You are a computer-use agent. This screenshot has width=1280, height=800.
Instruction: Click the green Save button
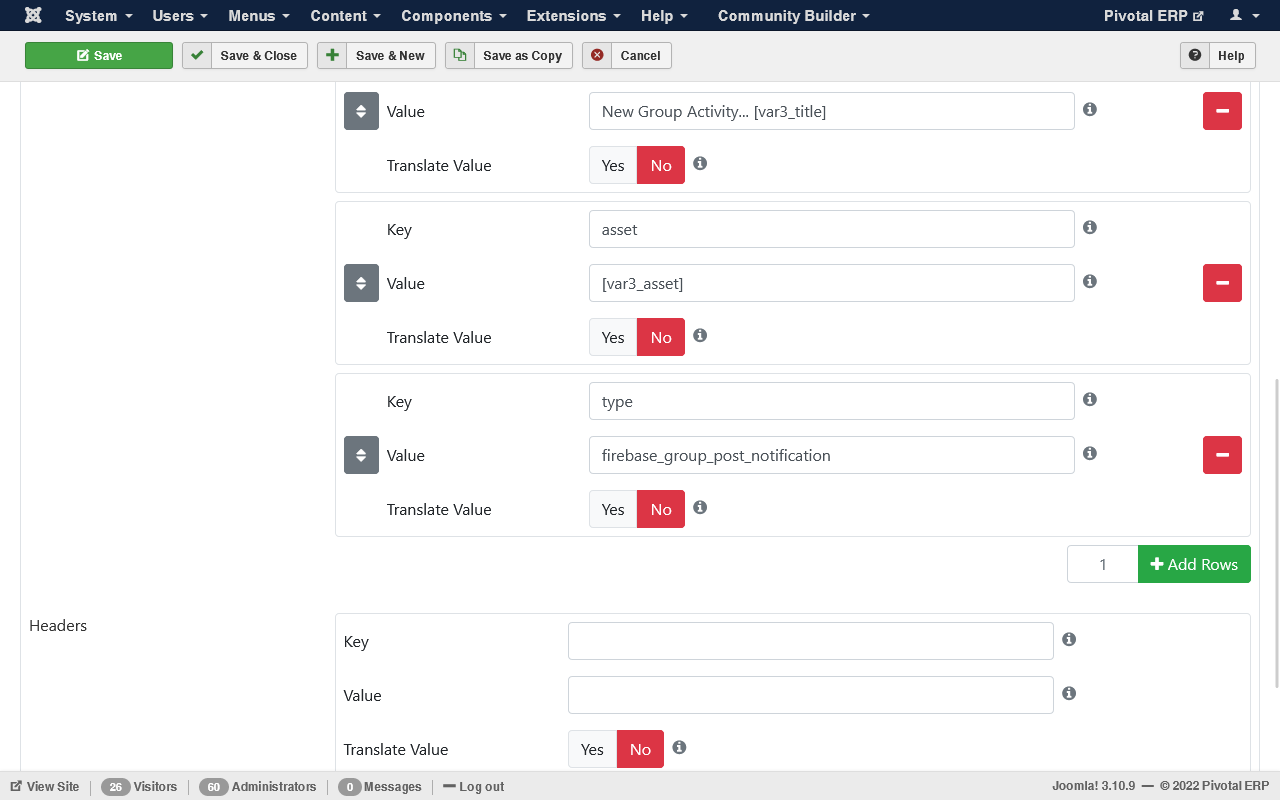[99, 56]
